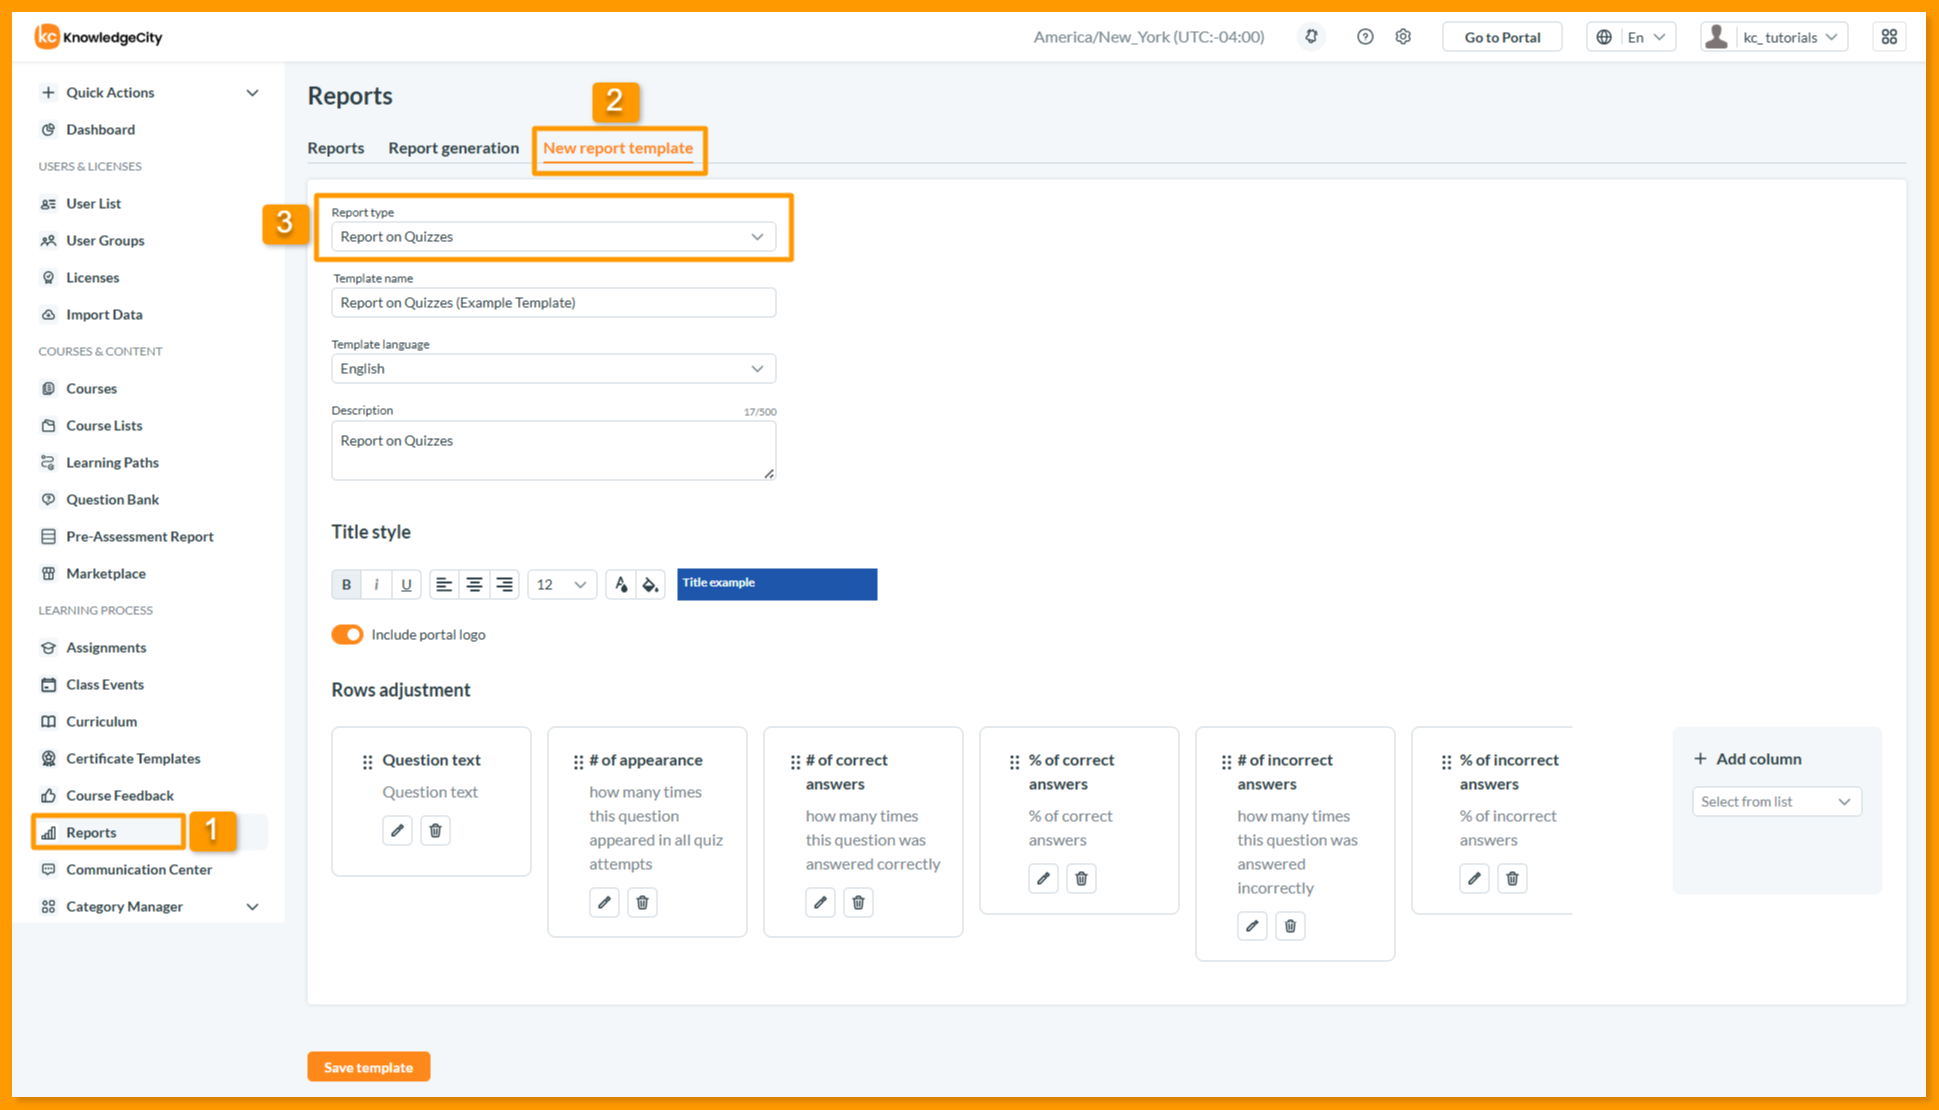Open the Template language dropdown
This screenshot has width=1939, height=1110.
(x=553, y=369)
